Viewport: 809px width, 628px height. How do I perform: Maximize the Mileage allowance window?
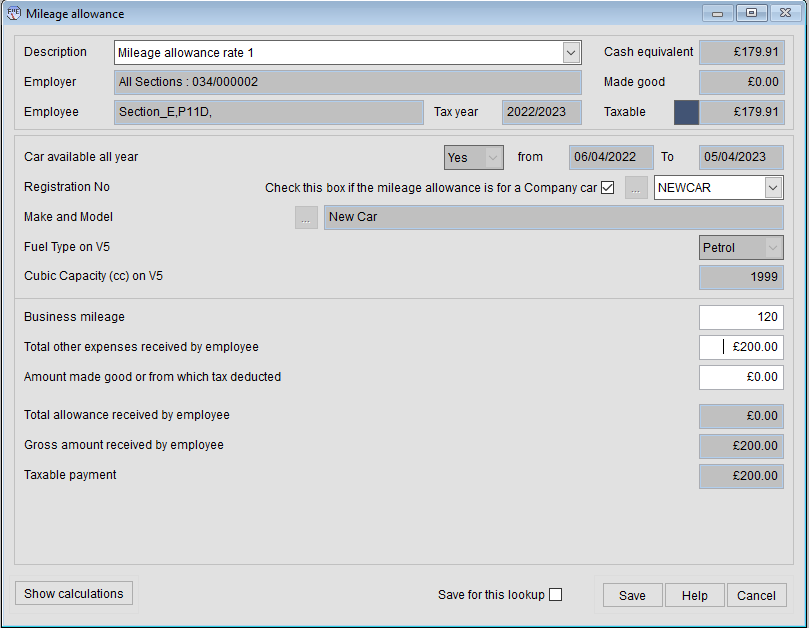coord(752,13)
